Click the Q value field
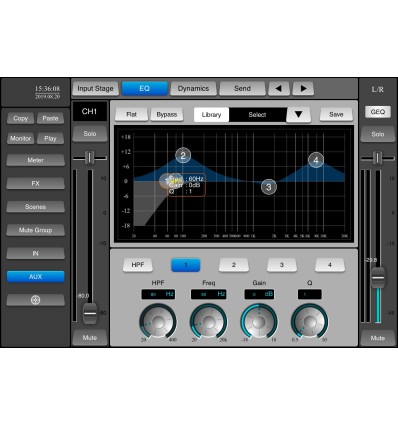Image resolution: width=398 pixels, height=425 pixels. (x=310, y=294)
